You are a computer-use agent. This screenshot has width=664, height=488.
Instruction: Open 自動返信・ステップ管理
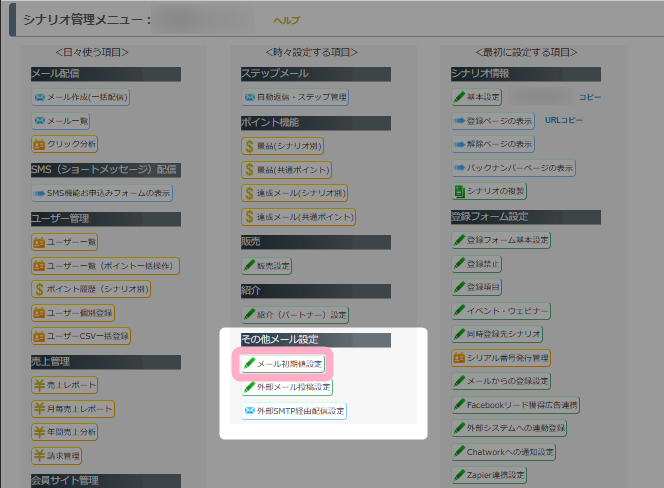[x=294, y=98]
